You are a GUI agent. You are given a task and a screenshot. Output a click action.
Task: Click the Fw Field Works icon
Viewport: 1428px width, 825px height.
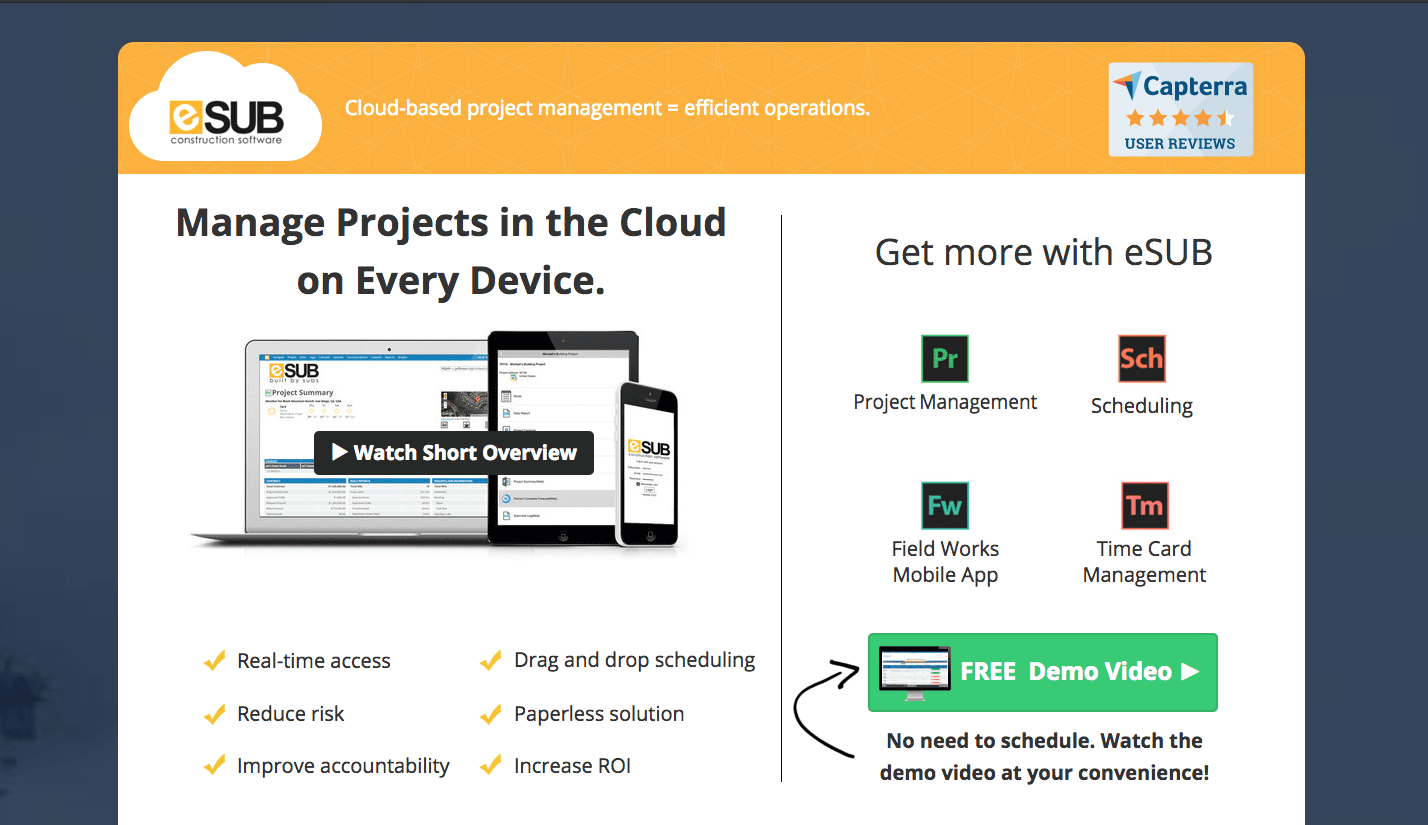click(x=945, y=506)
